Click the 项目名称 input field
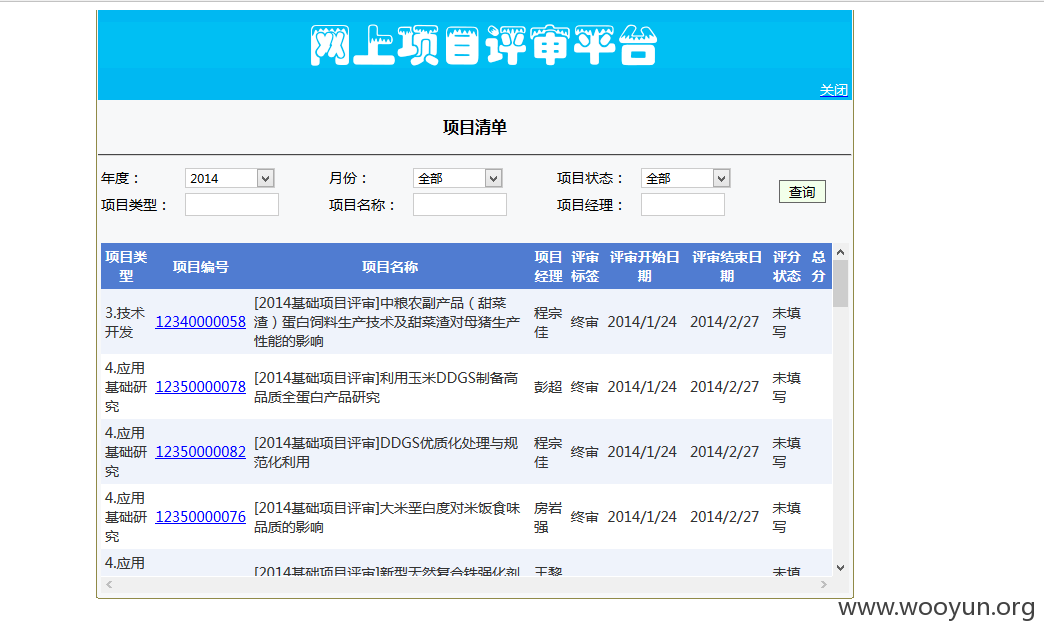Image resolution: width=1044 pixels, height=636 pixels. pyautogui.click(x=459, y=204)
